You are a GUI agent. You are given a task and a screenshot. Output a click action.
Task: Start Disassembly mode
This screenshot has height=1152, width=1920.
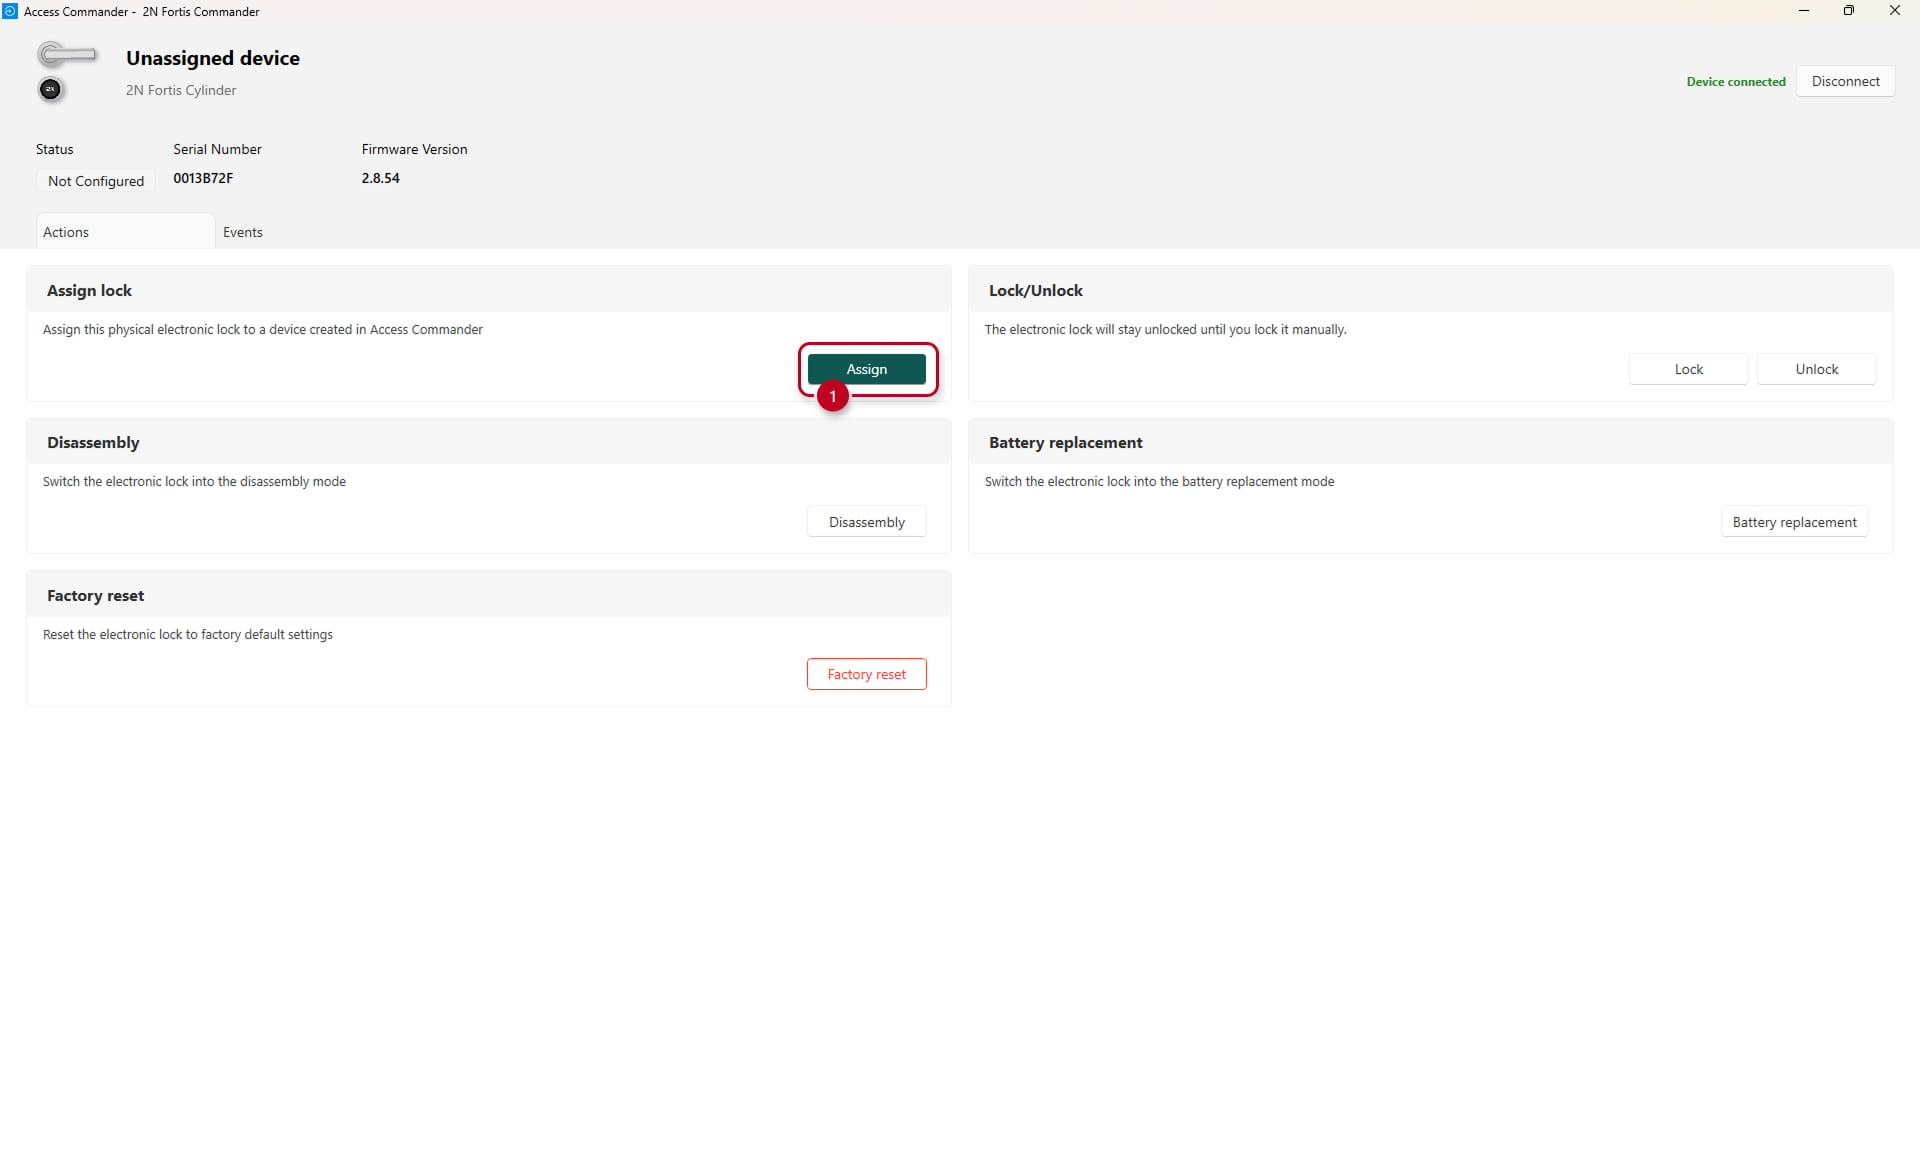[866, 522]
